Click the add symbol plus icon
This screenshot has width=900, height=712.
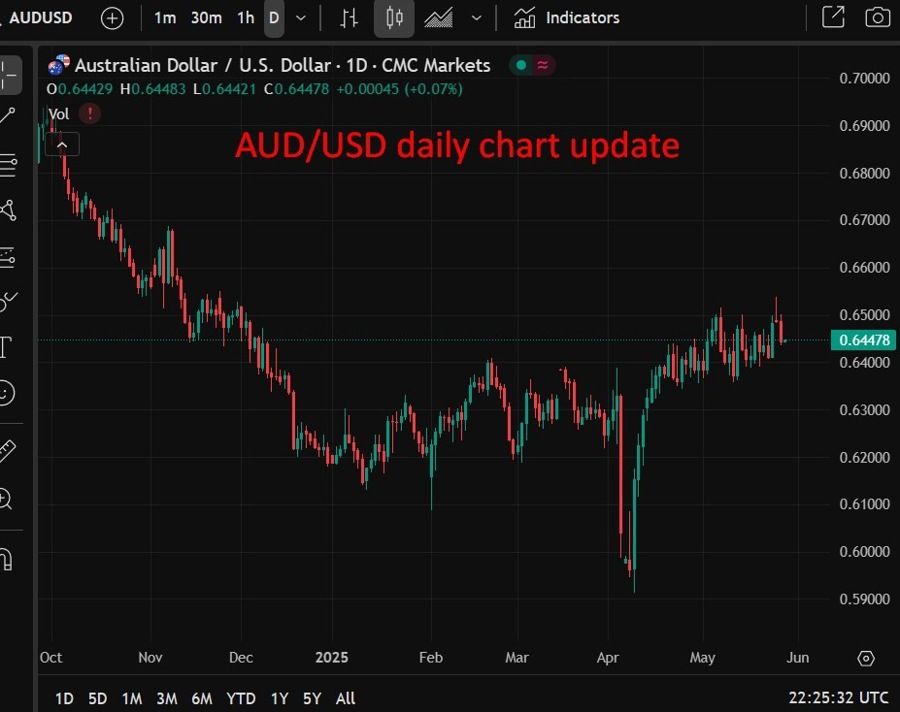tap(112, 18)
